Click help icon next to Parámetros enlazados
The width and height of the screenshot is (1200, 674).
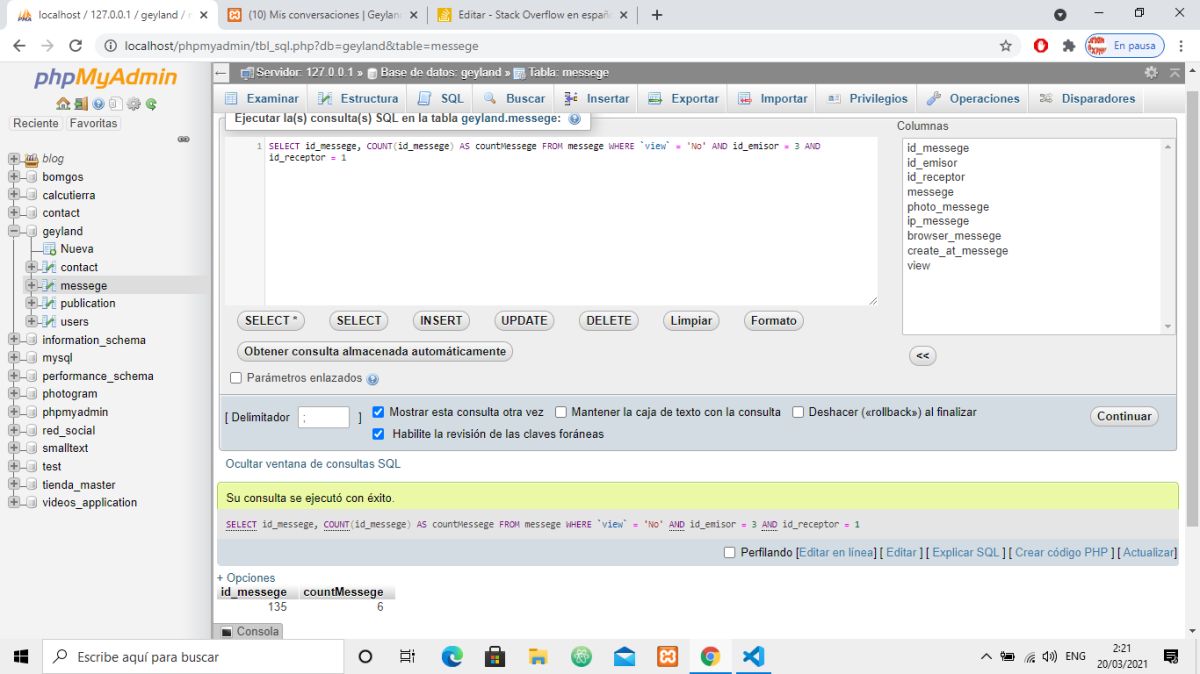point(372,379)
